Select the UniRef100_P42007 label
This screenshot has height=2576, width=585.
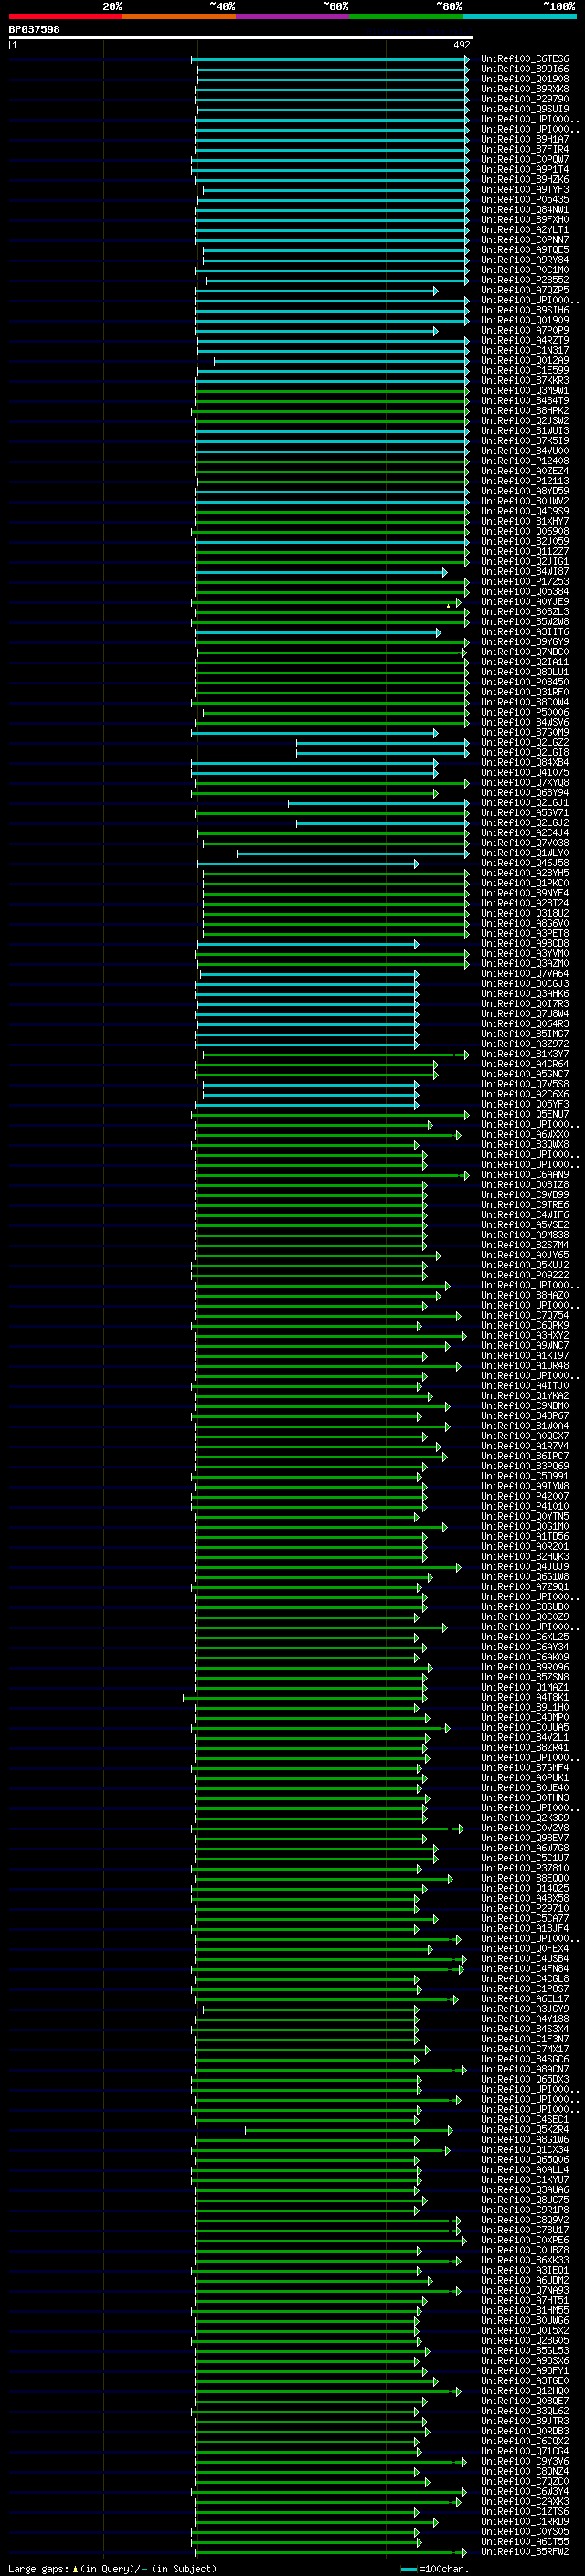(x=524, y=1496)
